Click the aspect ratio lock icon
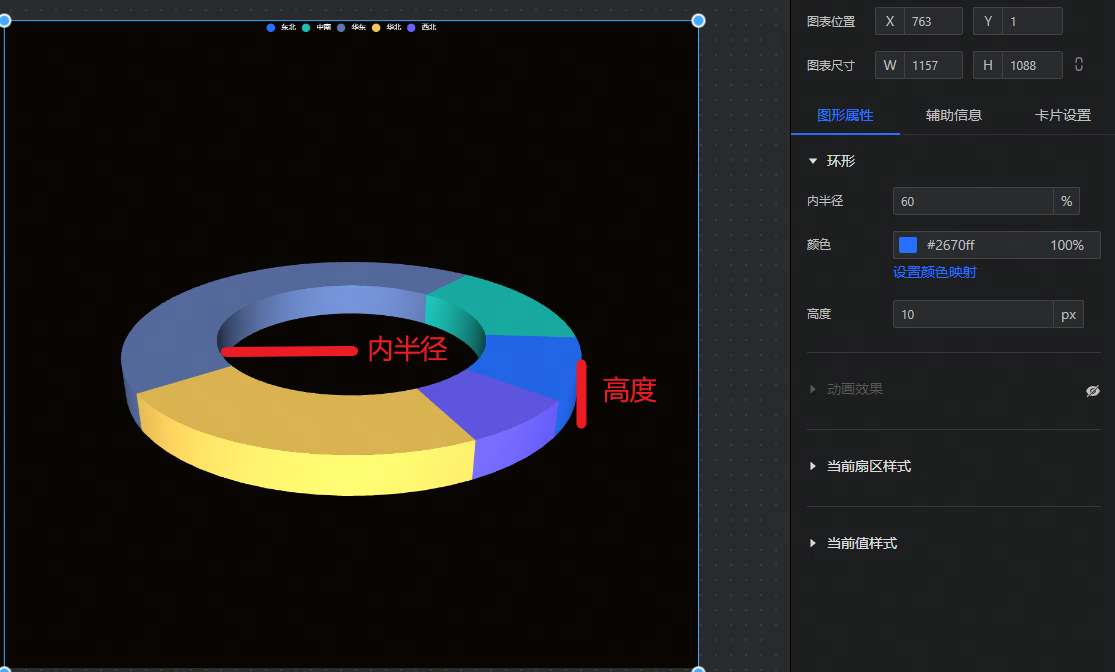The width and height of the screenshot is (1115, 672). (1079, 65)
